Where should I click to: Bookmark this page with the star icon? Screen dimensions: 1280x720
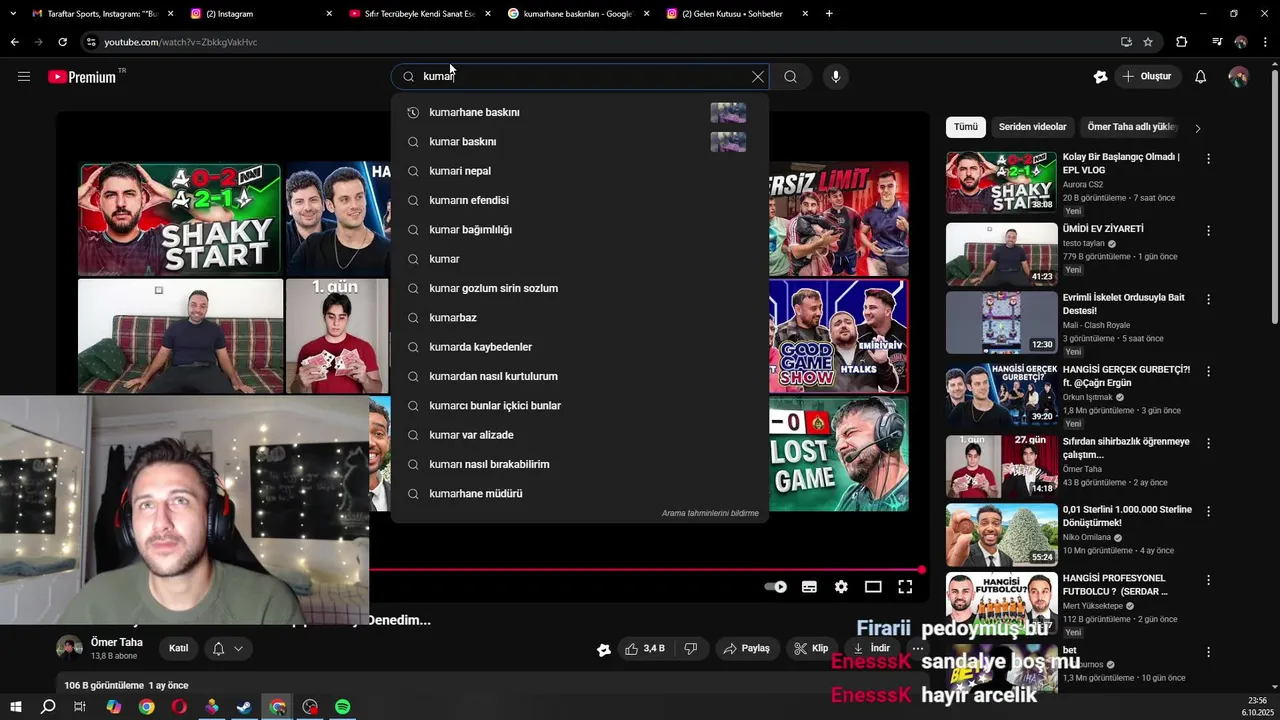pos(1148,42)
